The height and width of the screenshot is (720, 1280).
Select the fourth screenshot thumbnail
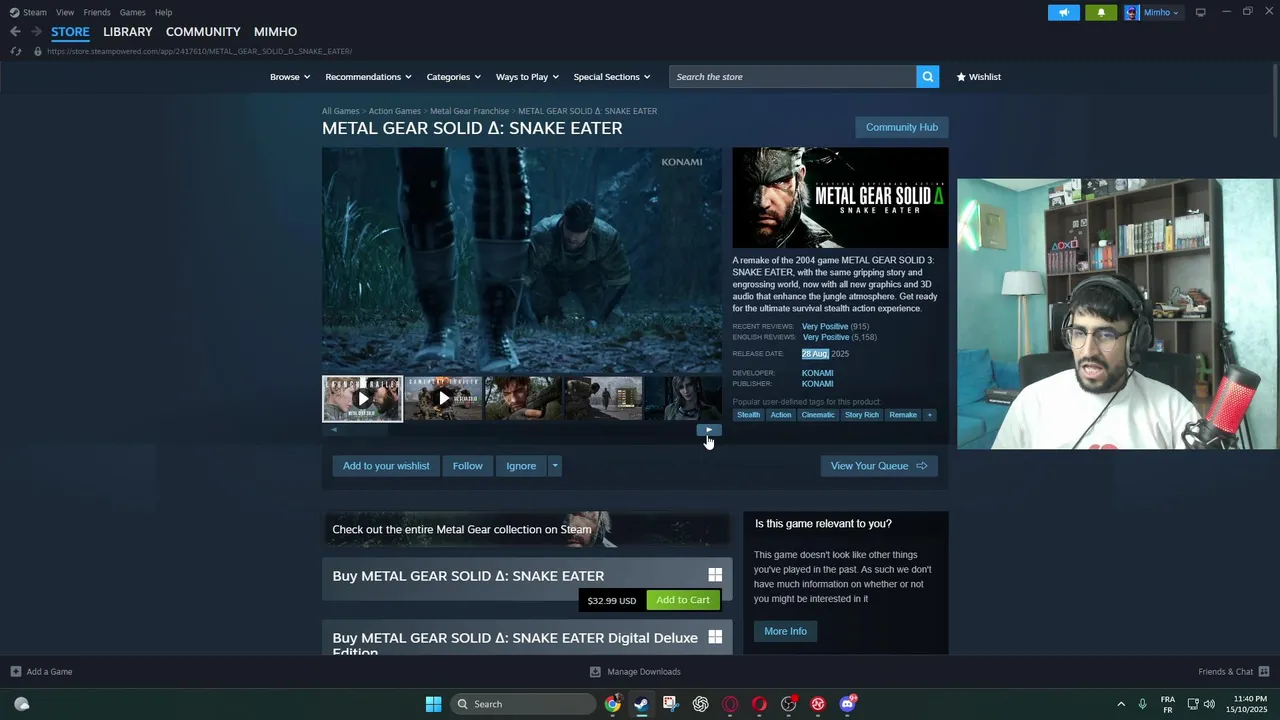coord(604,399)
